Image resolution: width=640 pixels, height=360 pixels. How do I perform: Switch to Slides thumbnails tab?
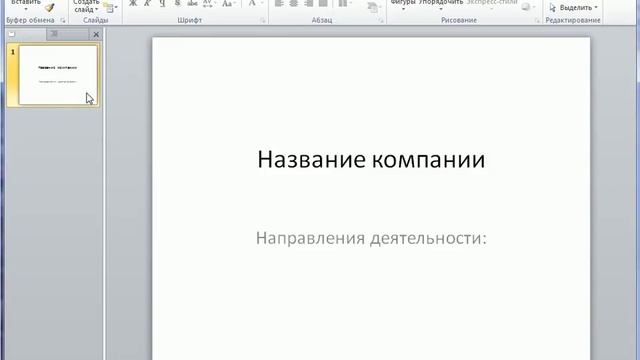tap(26, 34)
